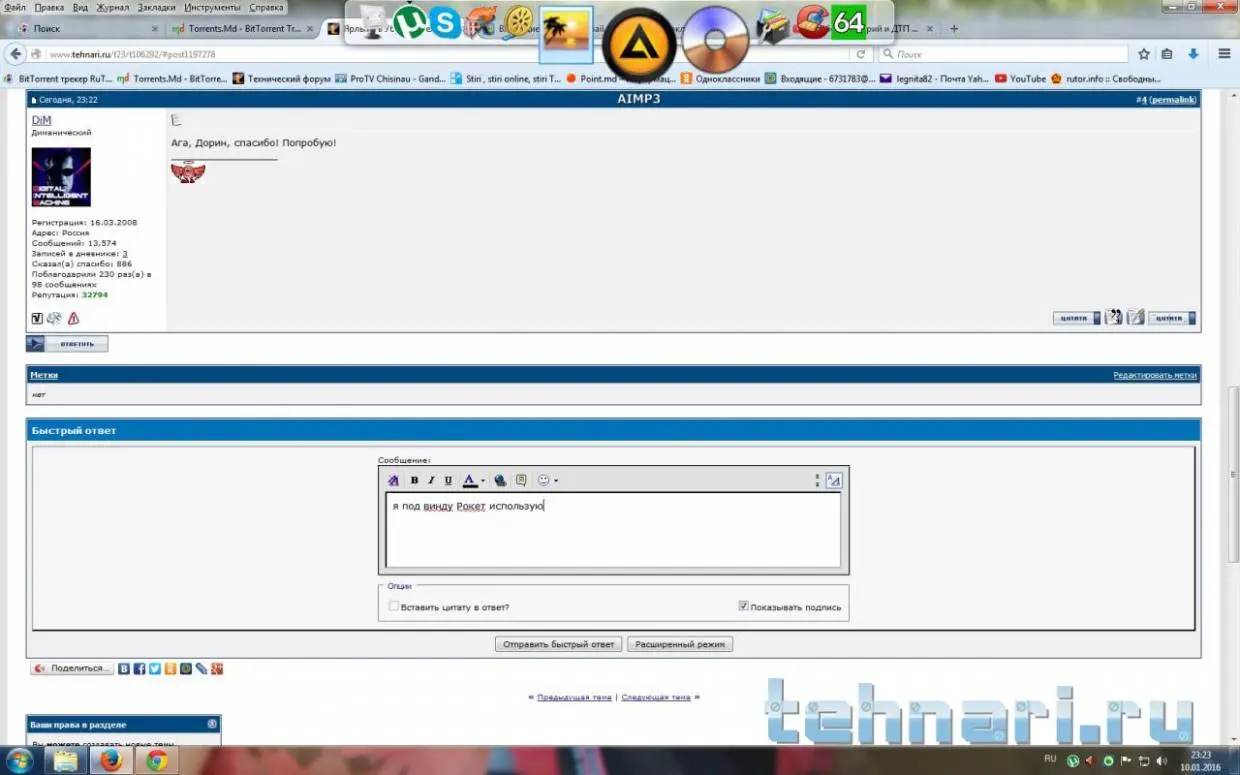
Task: Bookmark this page with the star icon
Action: [1144, 54]
